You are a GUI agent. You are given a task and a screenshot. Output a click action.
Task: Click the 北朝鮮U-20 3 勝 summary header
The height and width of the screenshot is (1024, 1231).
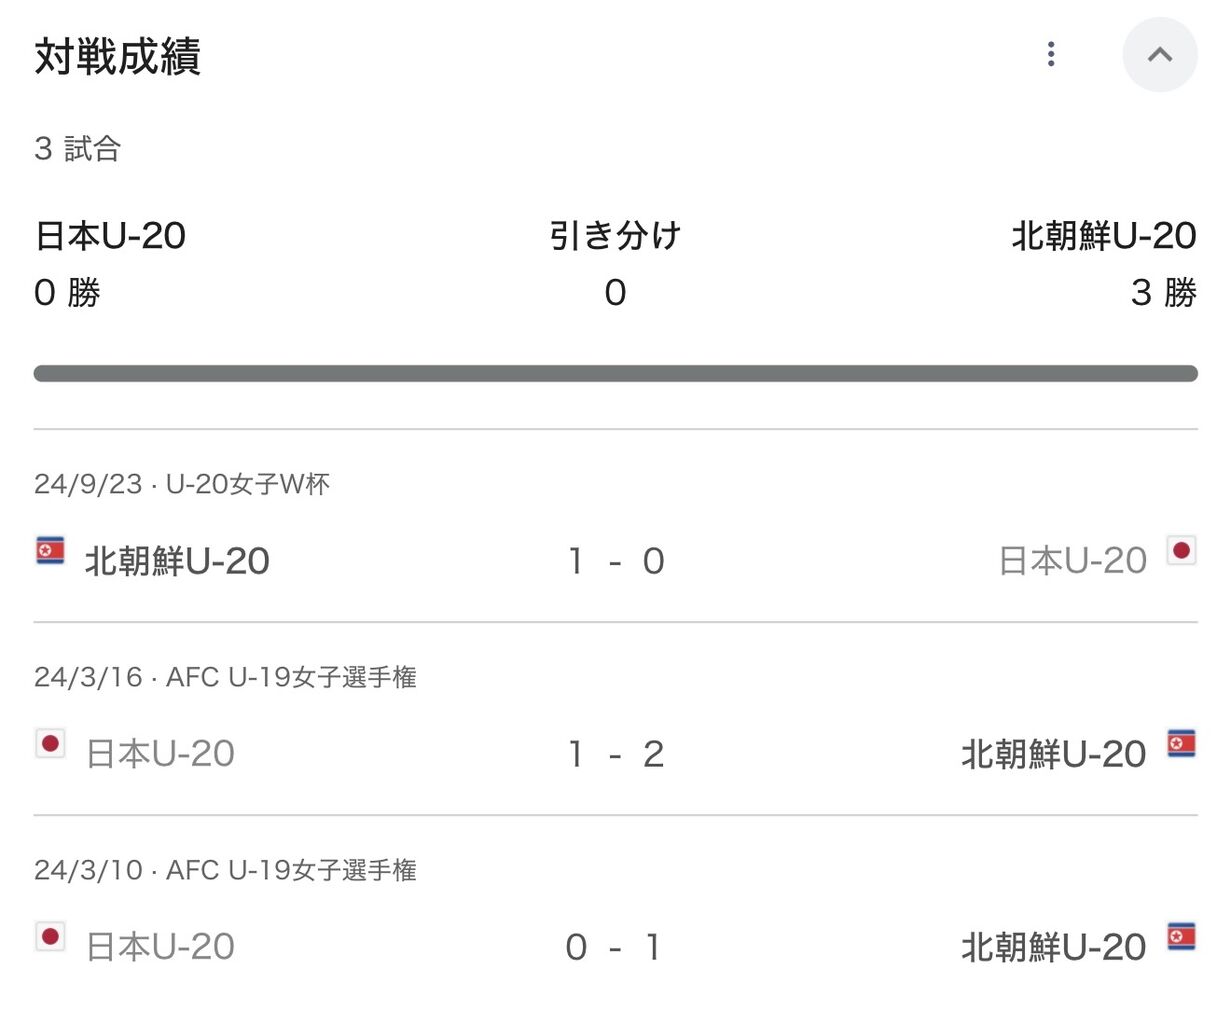(x=1103, y=263)
